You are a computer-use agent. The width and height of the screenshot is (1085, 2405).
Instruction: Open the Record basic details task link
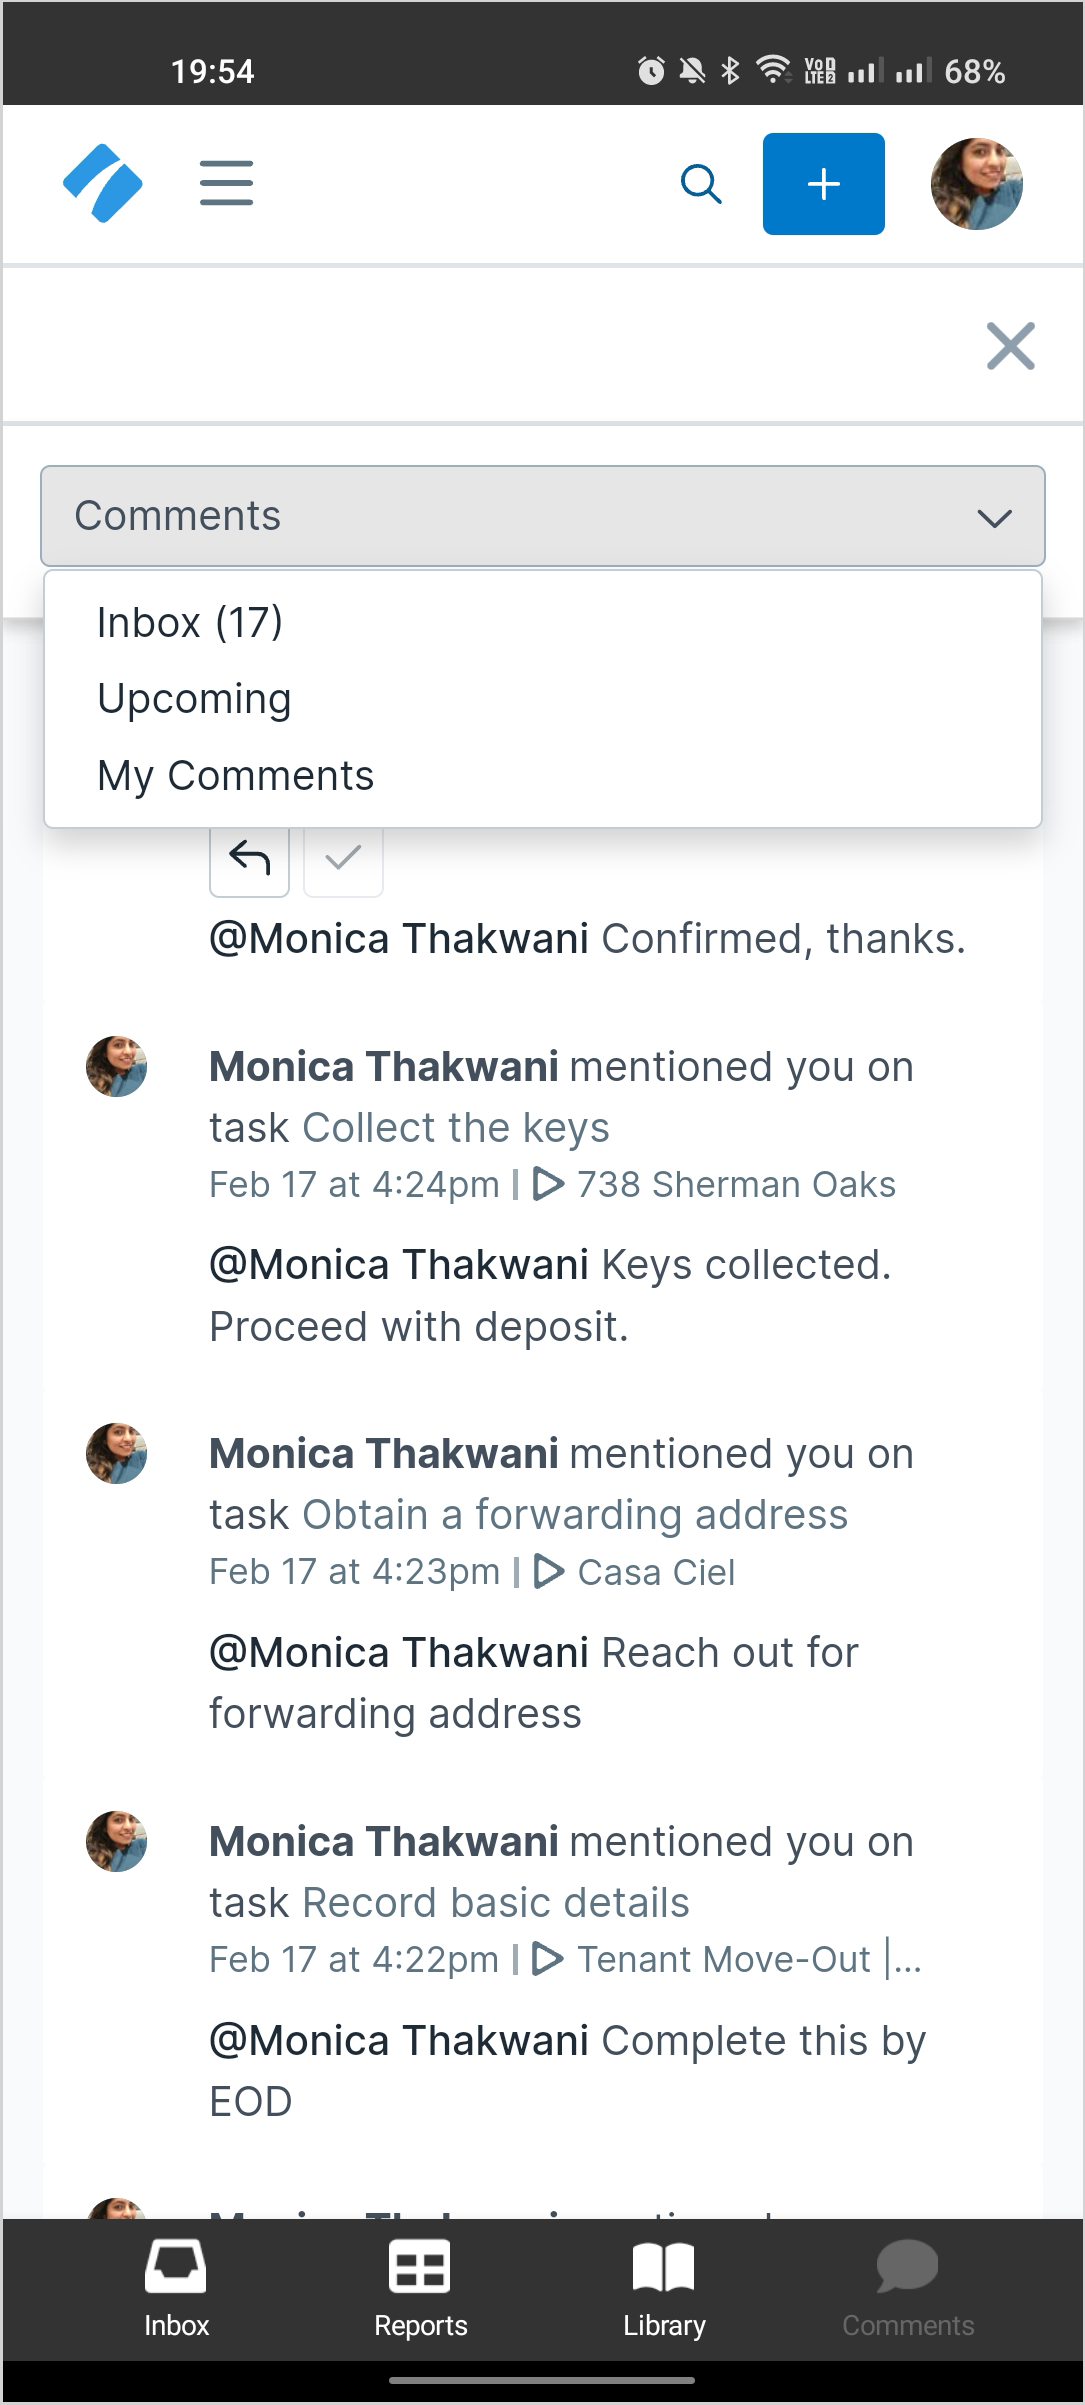[496, 1903]
